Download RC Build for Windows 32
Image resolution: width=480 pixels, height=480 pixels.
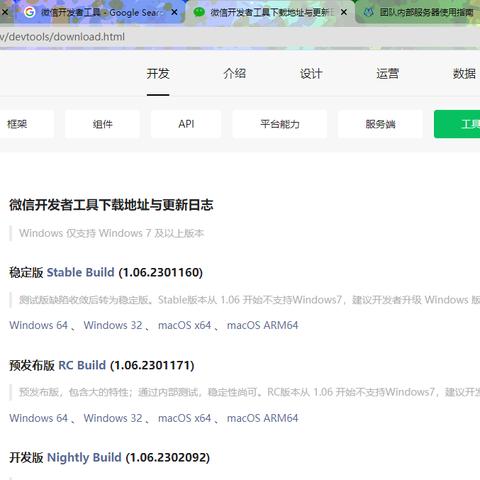coord(113,418)
